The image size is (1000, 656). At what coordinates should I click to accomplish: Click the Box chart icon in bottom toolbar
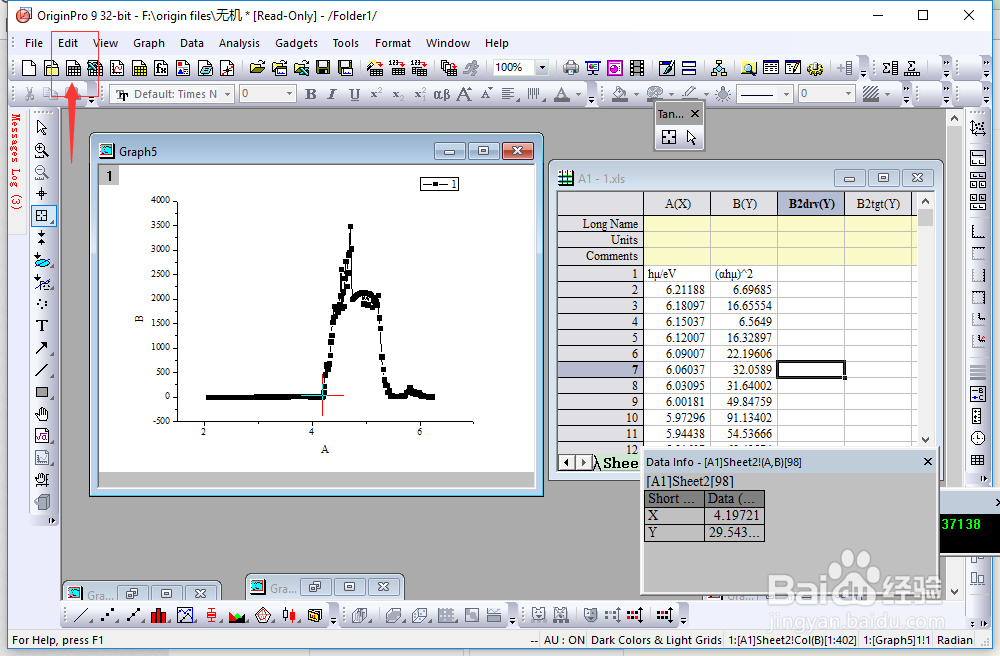pyautogui.click(x=211, y=615)
